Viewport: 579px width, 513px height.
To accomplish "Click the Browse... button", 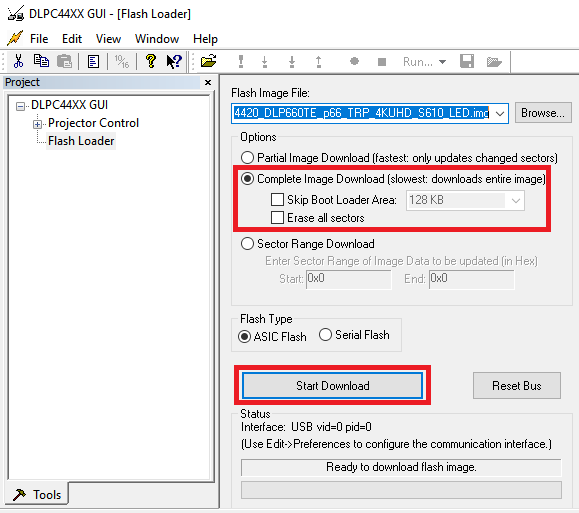I will tap(543, 113).
